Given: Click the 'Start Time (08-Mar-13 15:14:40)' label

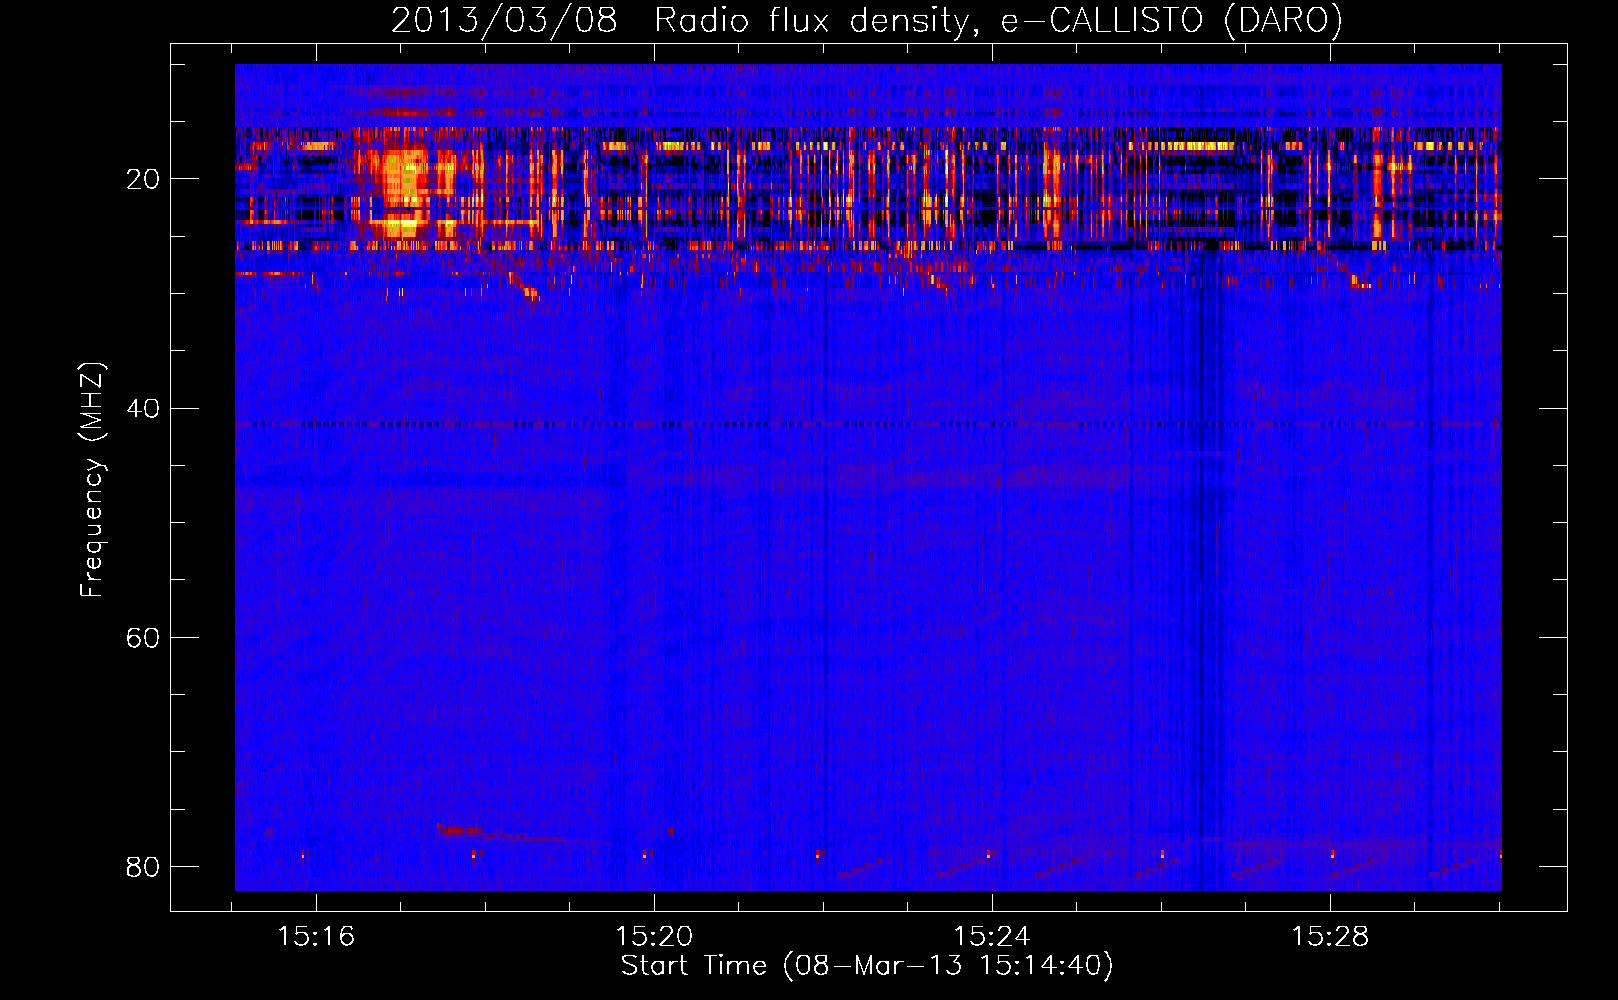Looking at the screenshot, I should pyautogui.click(x=866, y=966).
